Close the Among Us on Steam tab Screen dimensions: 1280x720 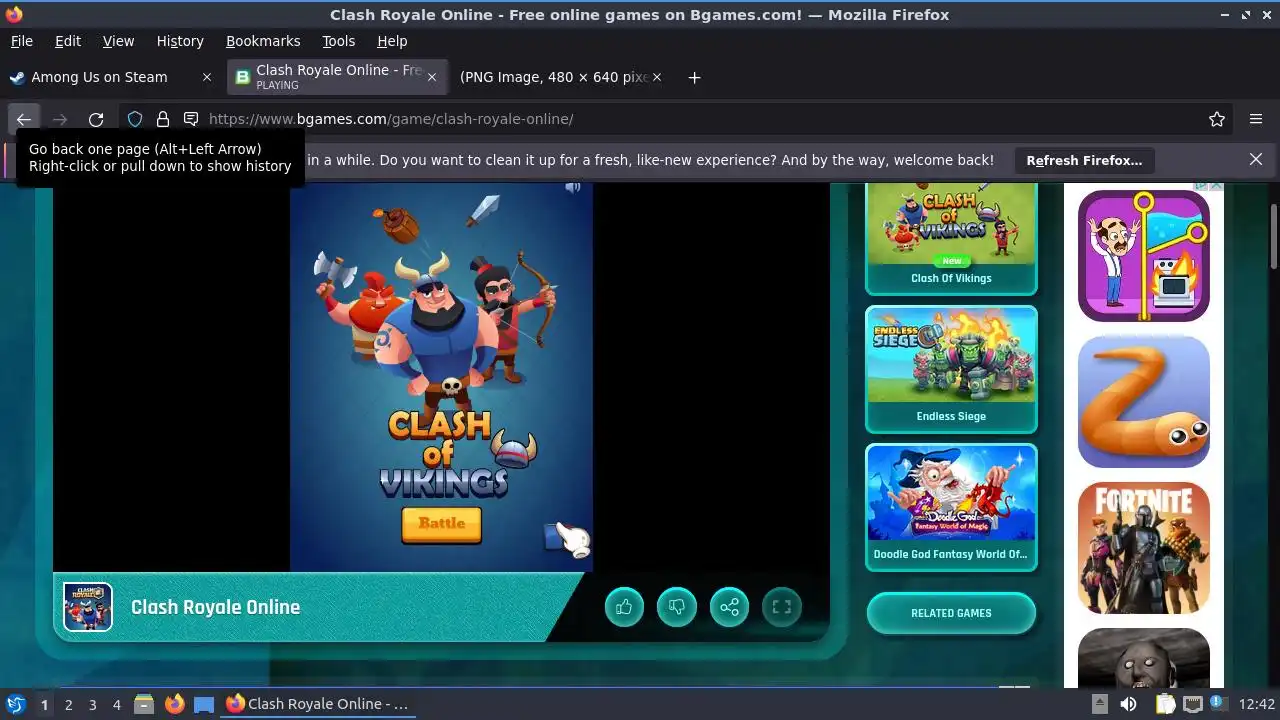207,77
